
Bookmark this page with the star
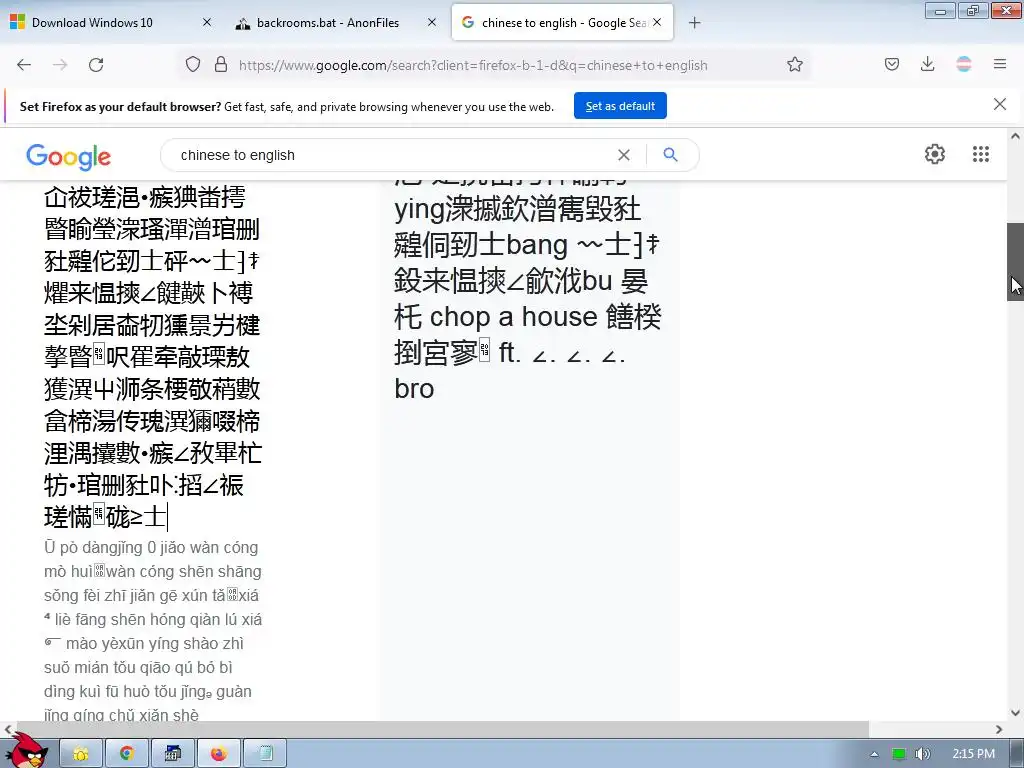tap(794, 64)
